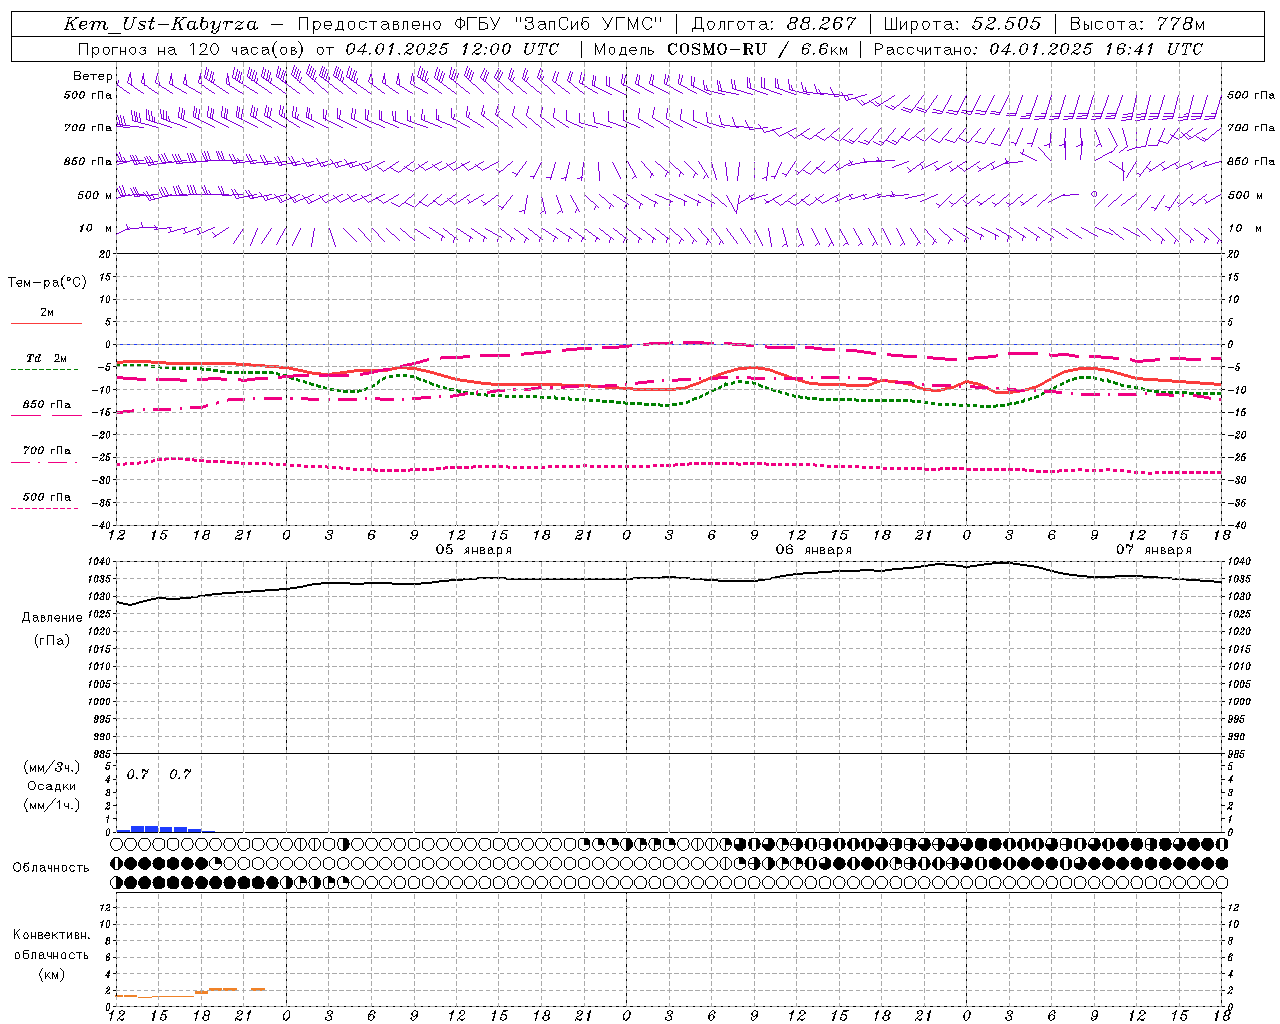This screenshot has width=1280, height=1024.
Task: Click the longitude value "Долгота: 88.267"
Action: click(x=773, y=24)
